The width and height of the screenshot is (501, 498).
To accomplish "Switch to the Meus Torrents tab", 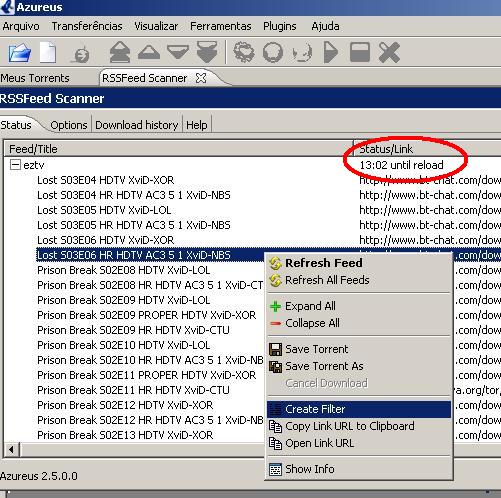I will pos(35,78).
